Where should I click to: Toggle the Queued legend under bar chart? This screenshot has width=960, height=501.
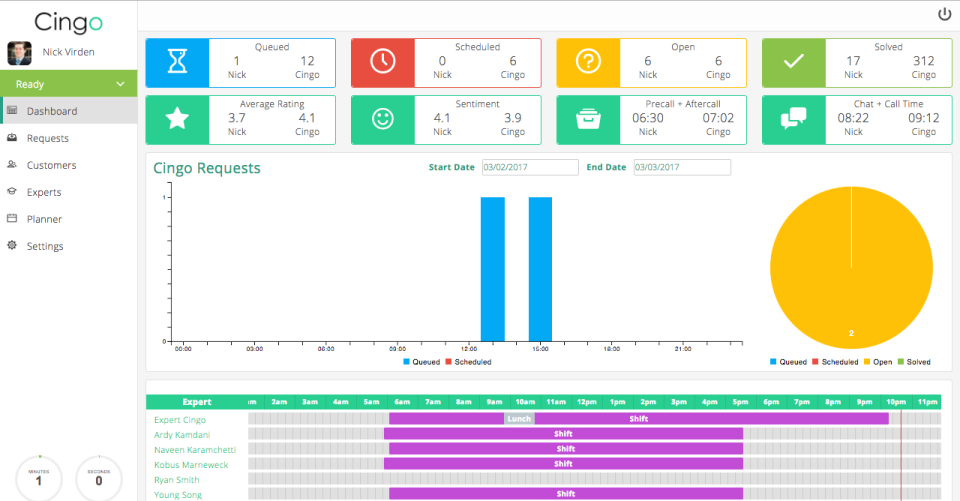[x=421, y=362]
